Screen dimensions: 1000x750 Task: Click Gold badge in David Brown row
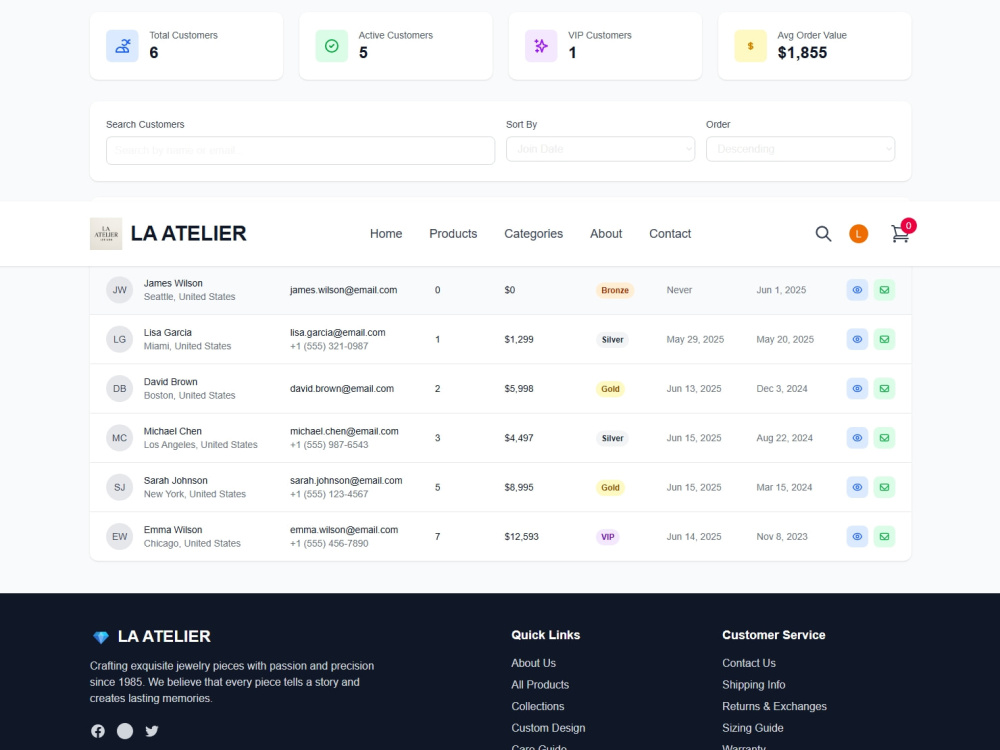pyautogui.click(x=610, y=389)
